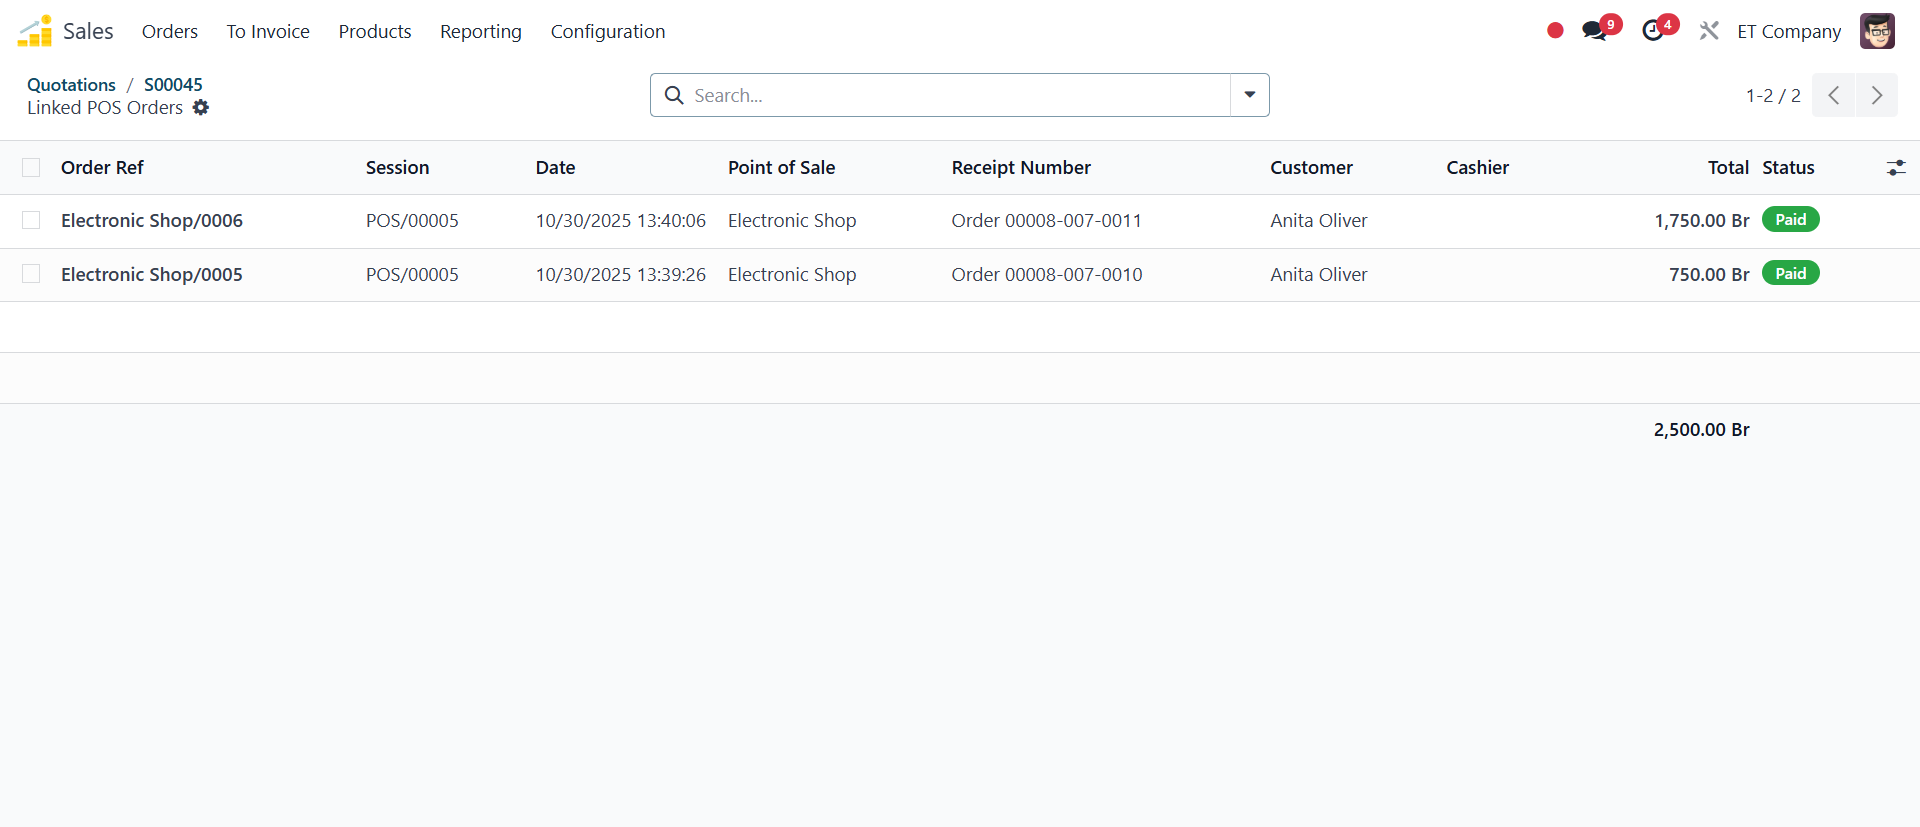Open the column settings adjust icon
The height and width of the screenshot is (827, 1920).
tap(1895, 168)
